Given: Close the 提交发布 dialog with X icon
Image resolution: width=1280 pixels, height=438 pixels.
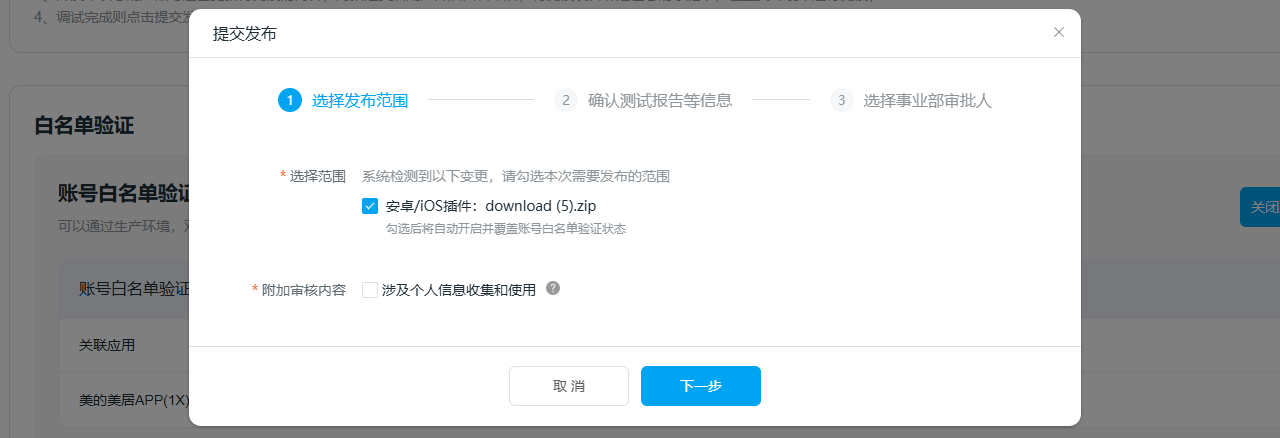Looking at the screenshot, I should 1059,33.
